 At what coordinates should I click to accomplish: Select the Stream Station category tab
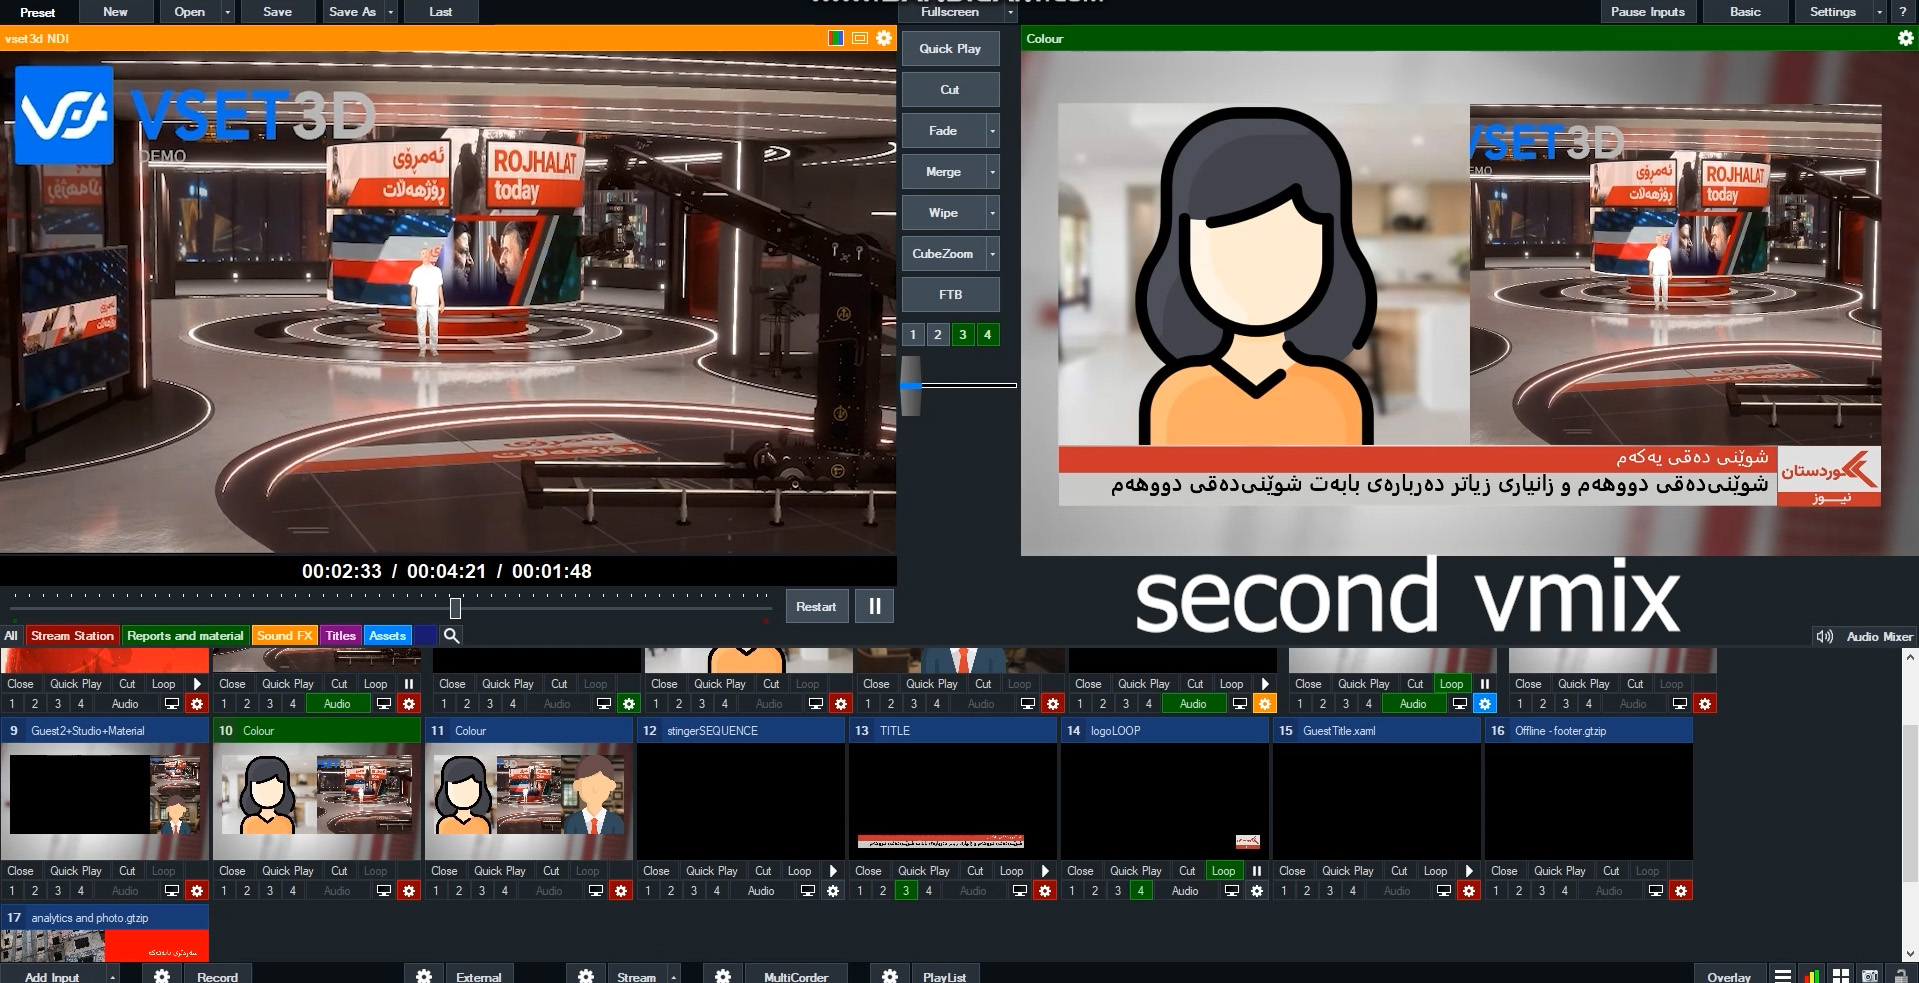72,636
